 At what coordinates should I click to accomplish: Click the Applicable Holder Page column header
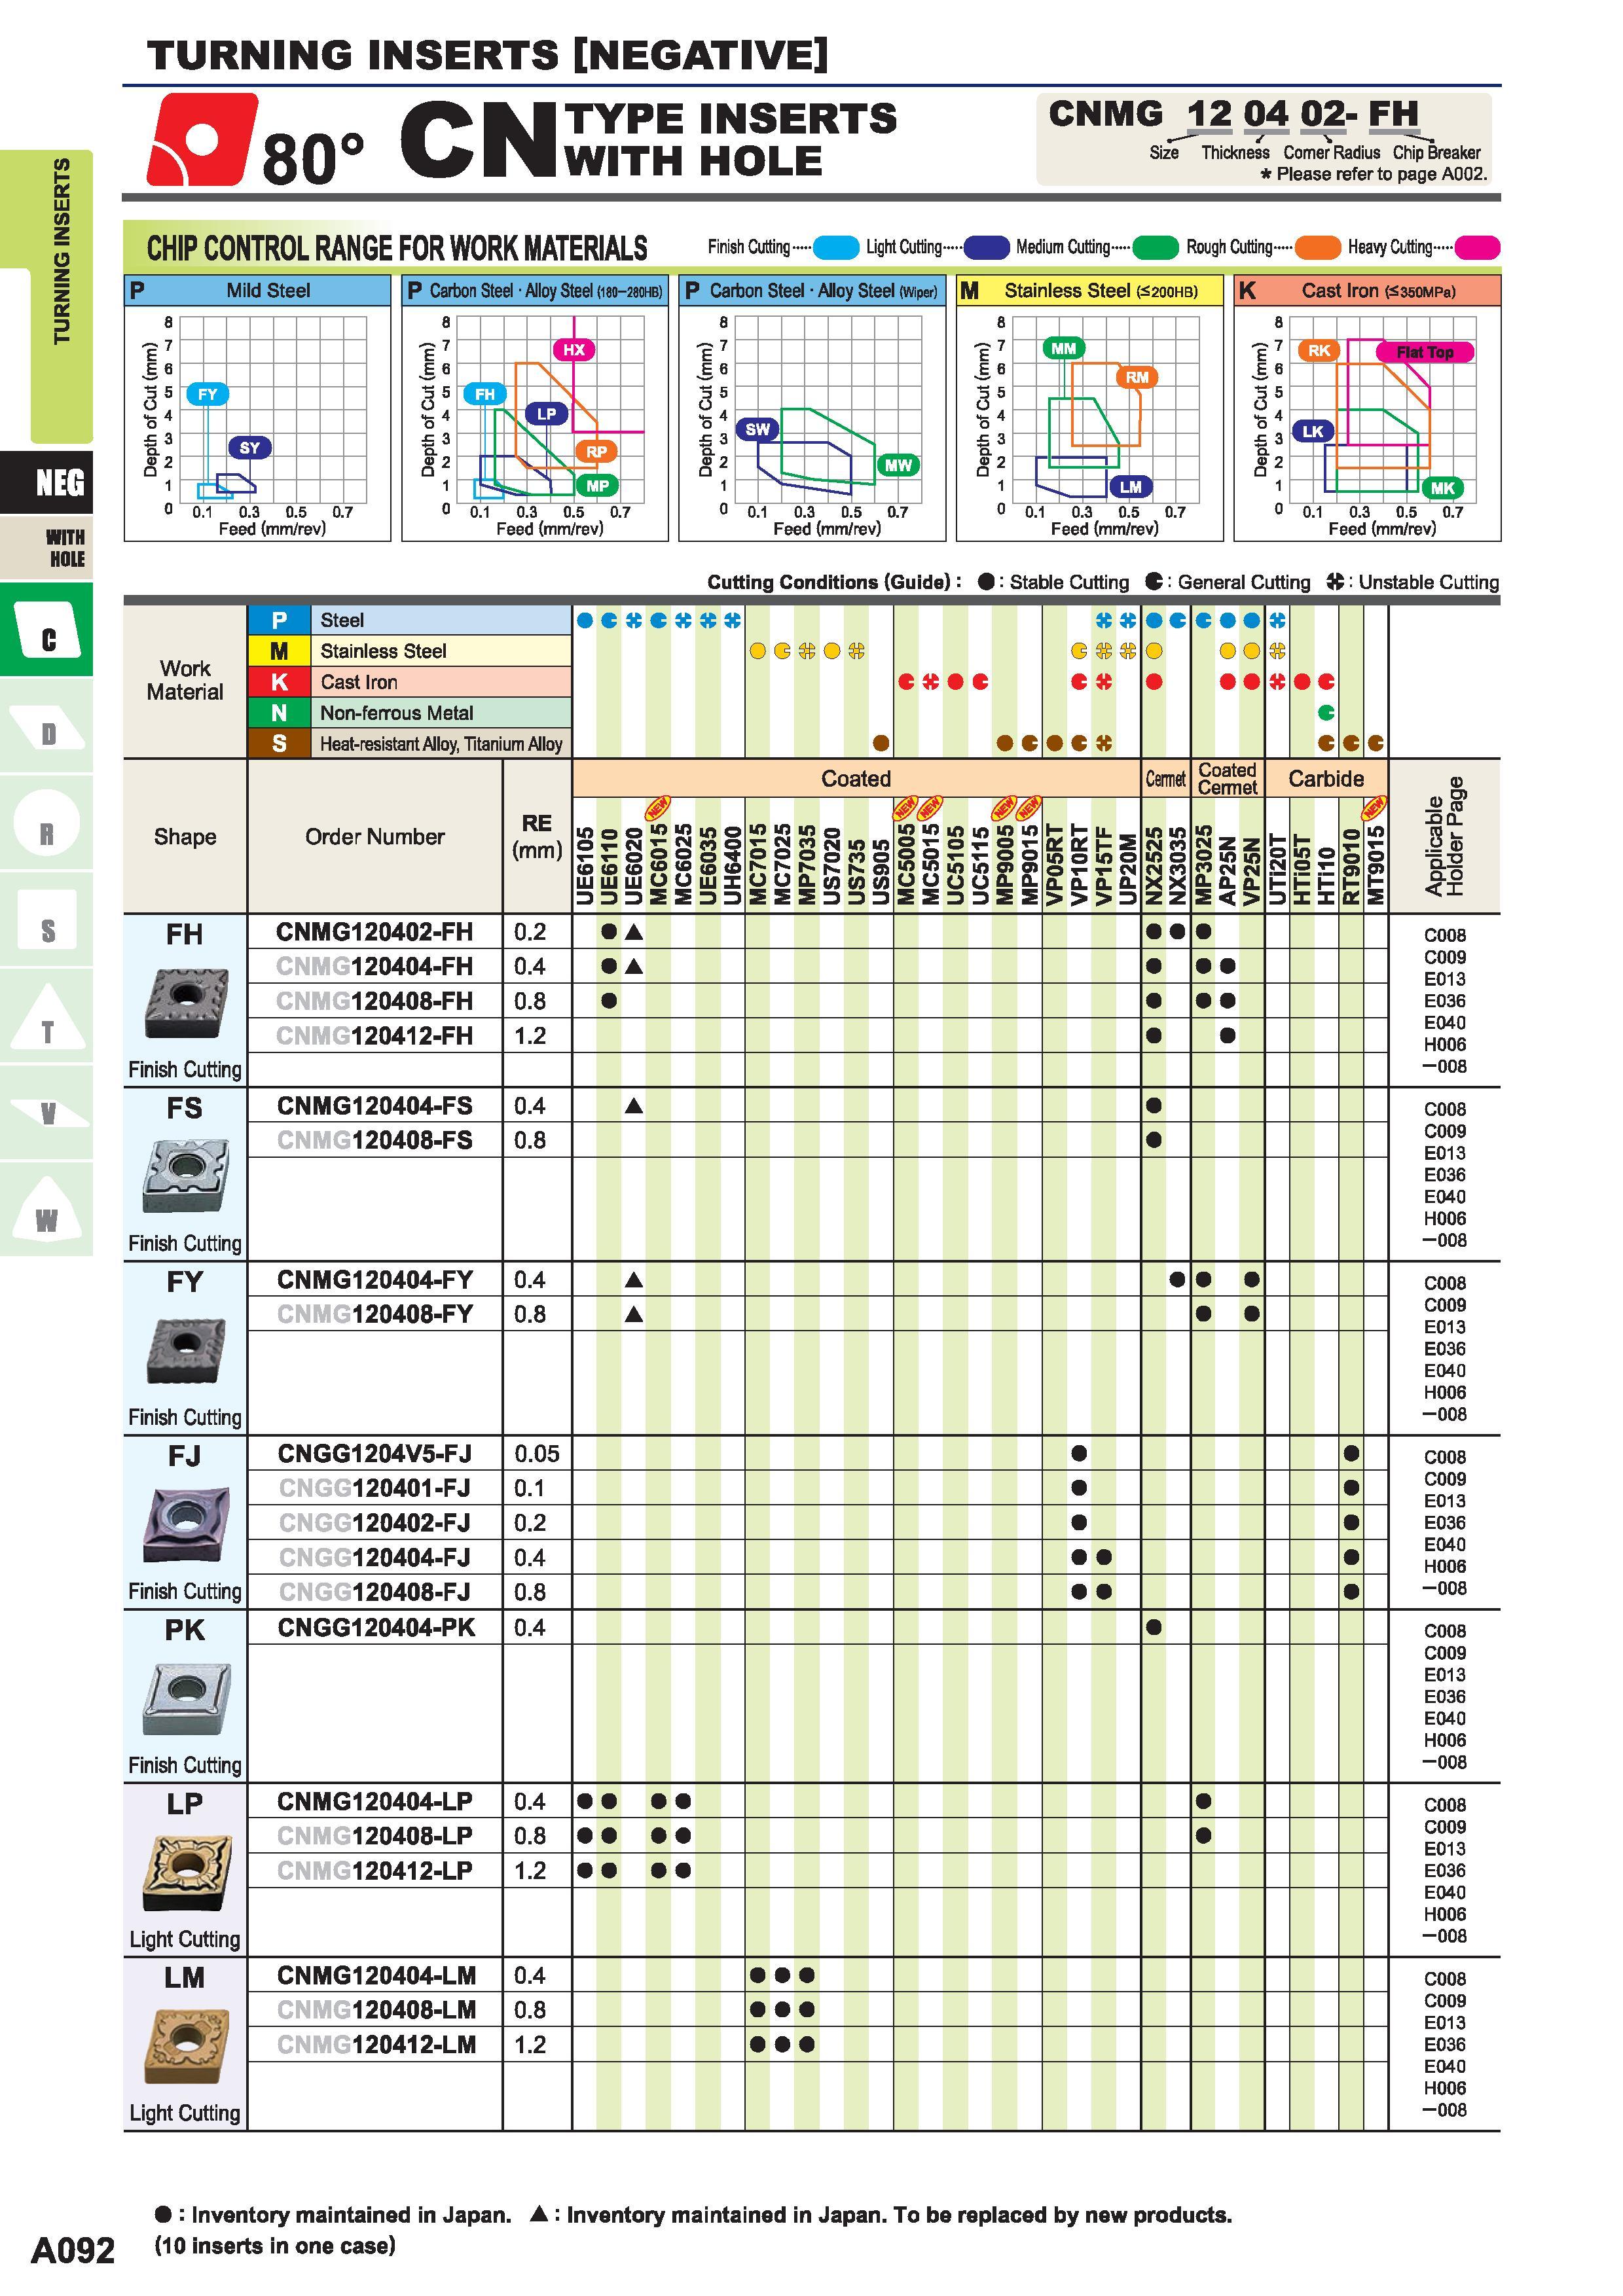pos(1444,836)
